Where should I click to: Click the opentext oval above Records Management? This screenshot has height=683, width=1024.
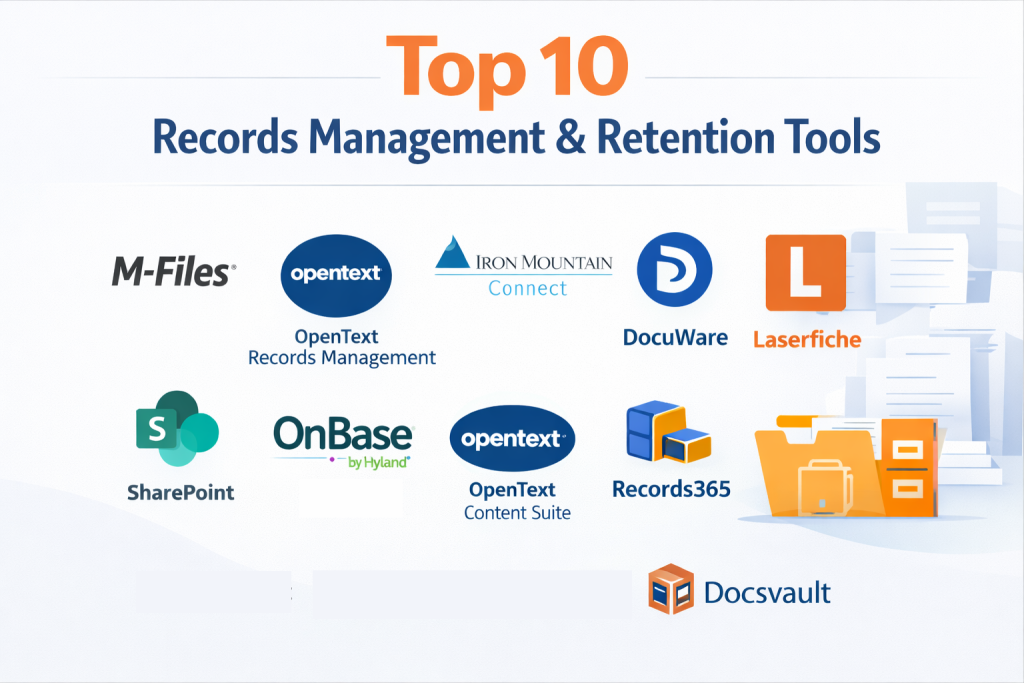point(336,275)
